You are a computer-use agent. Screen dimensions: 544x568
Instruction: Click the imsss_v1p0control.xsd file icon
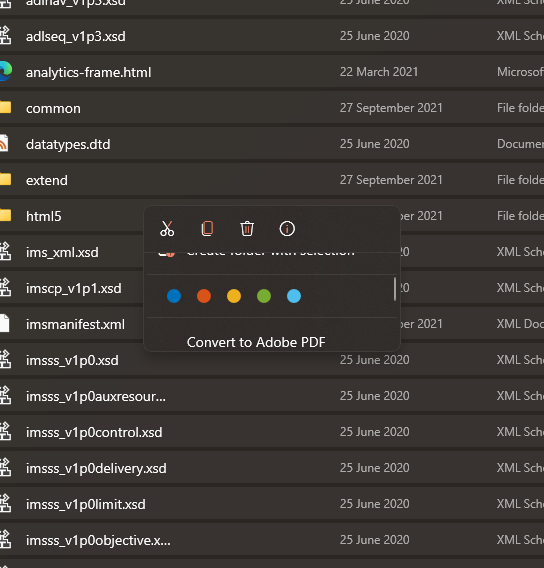5,431
